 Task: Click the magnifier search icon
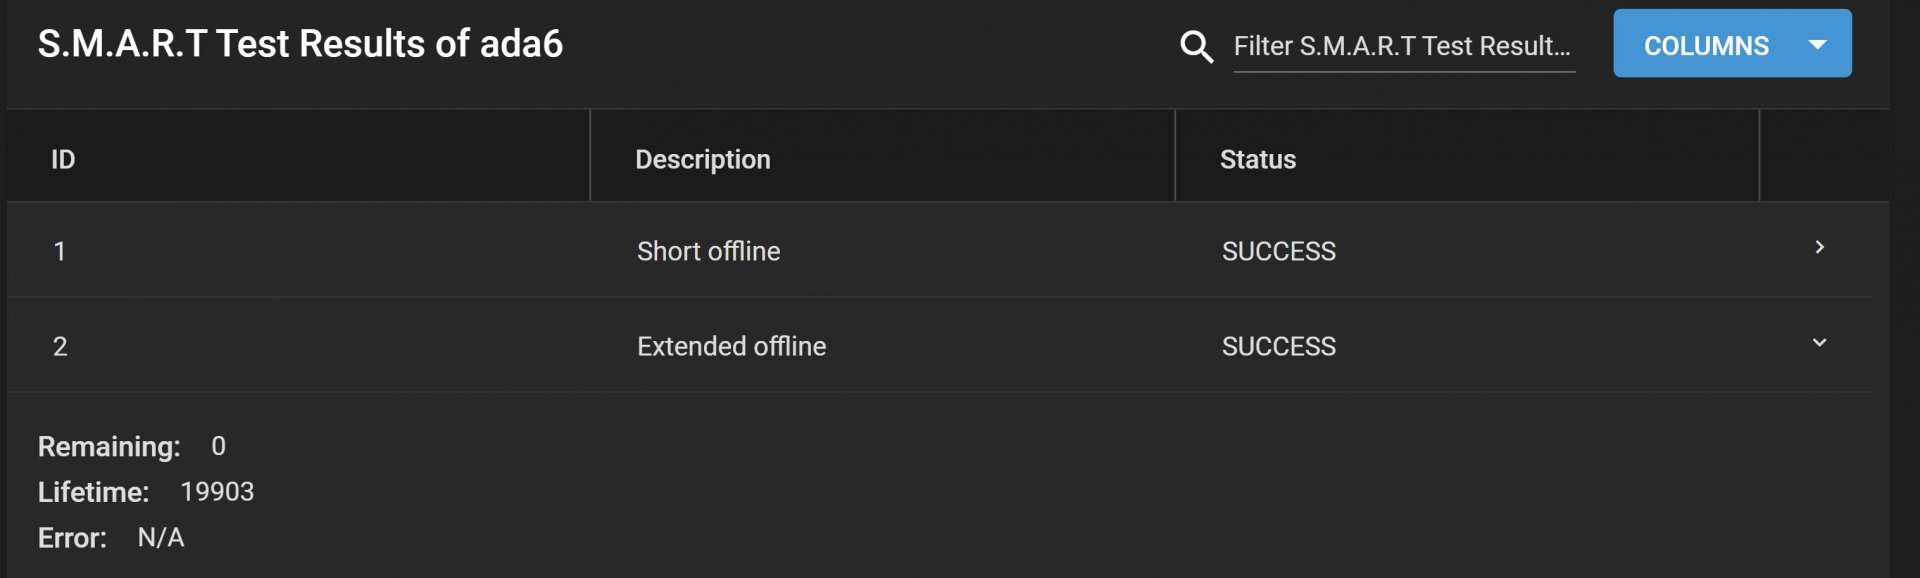point(1196,46)
